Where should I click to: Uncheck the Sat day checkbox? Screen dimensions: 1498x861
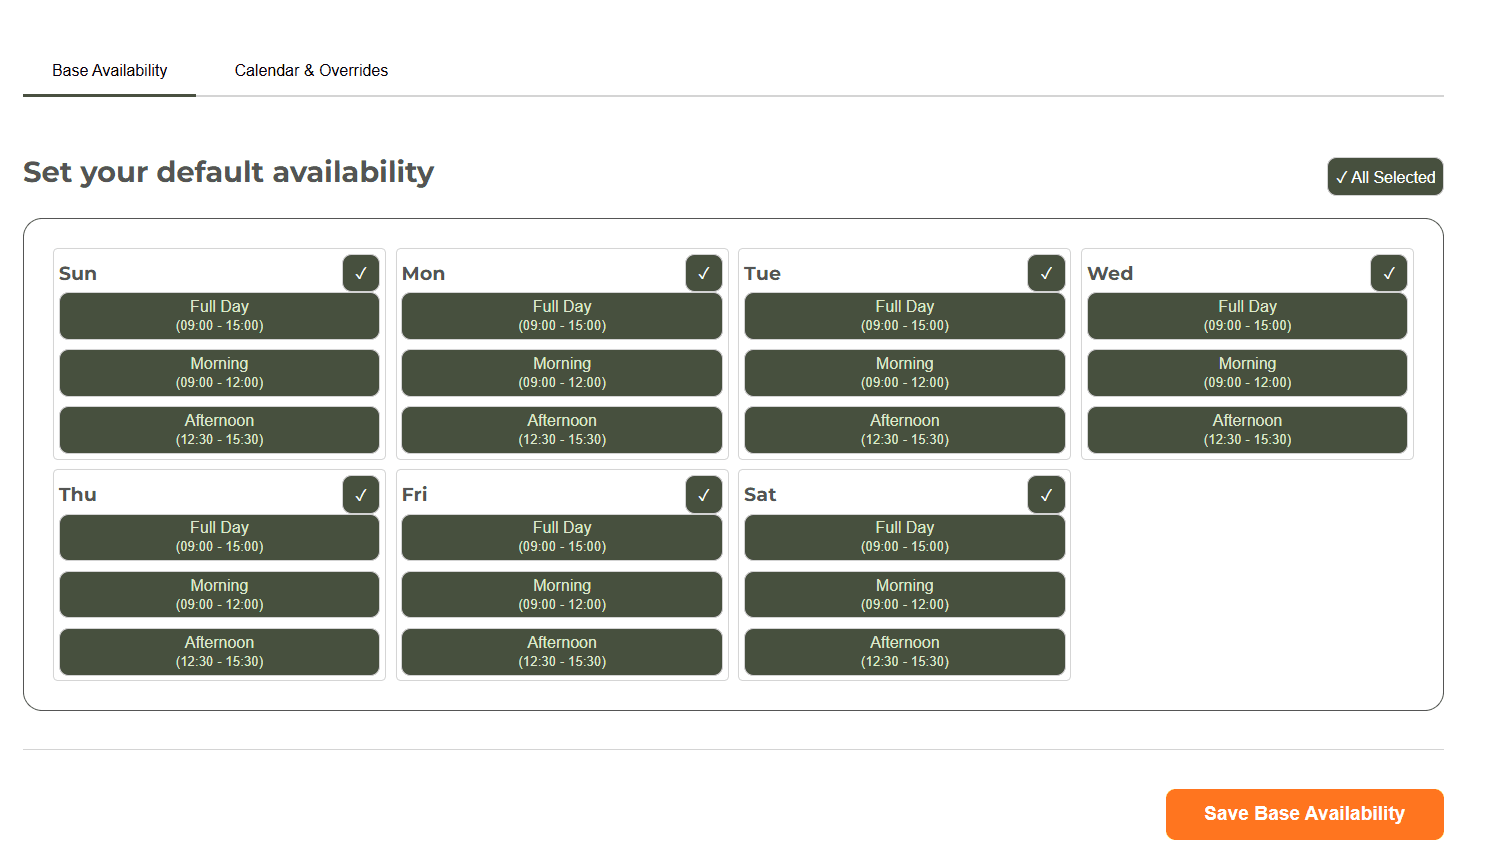point(1046,494)
